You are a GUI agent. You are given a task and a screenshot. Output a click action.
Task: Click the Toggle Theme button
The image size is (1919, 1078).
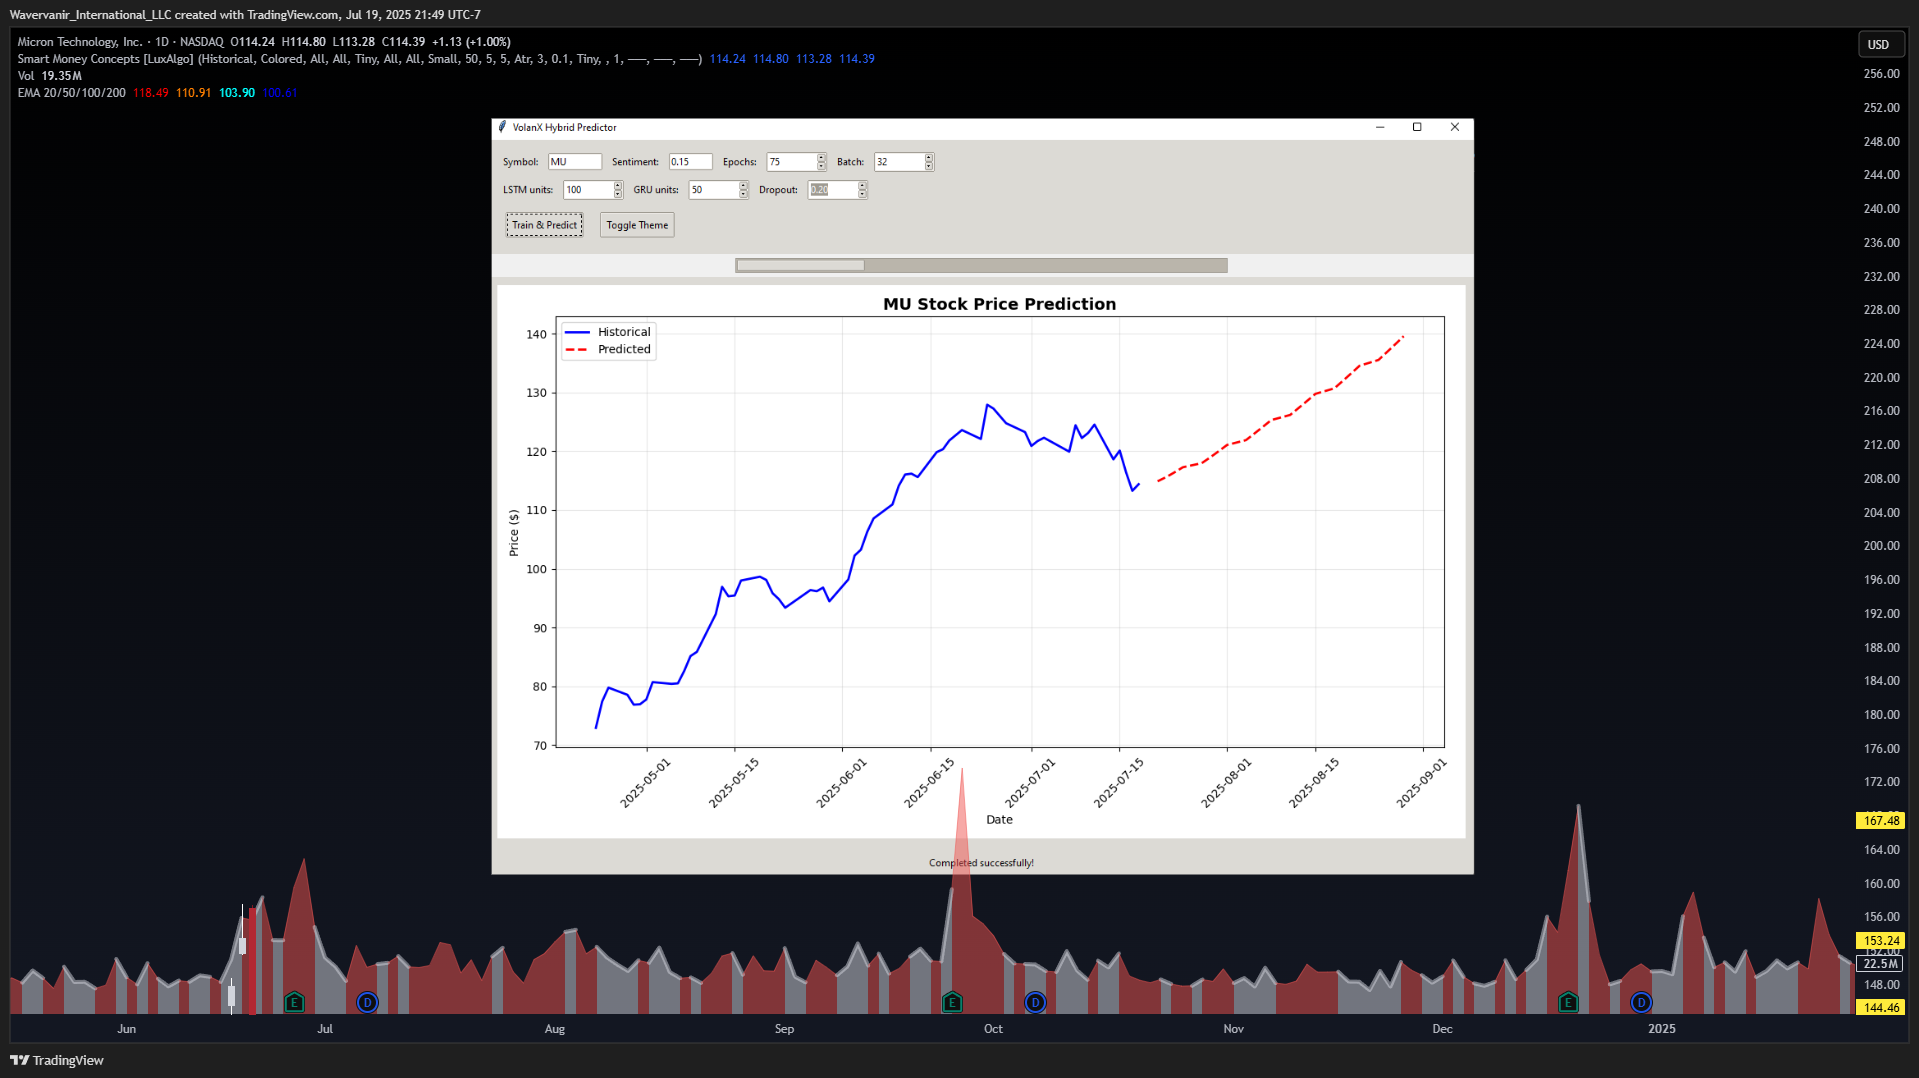pos(637,225)
